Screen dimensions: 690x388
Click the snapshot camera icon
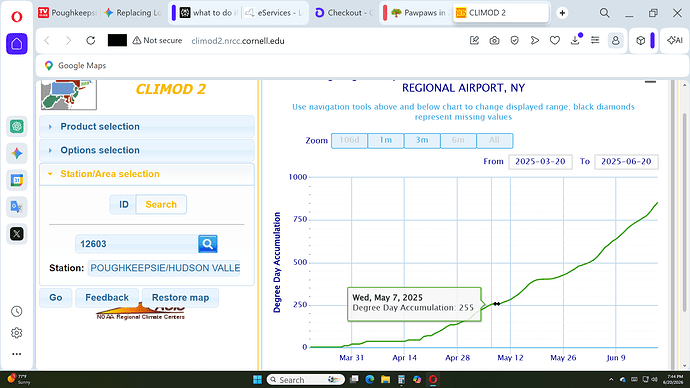(494, 40)
